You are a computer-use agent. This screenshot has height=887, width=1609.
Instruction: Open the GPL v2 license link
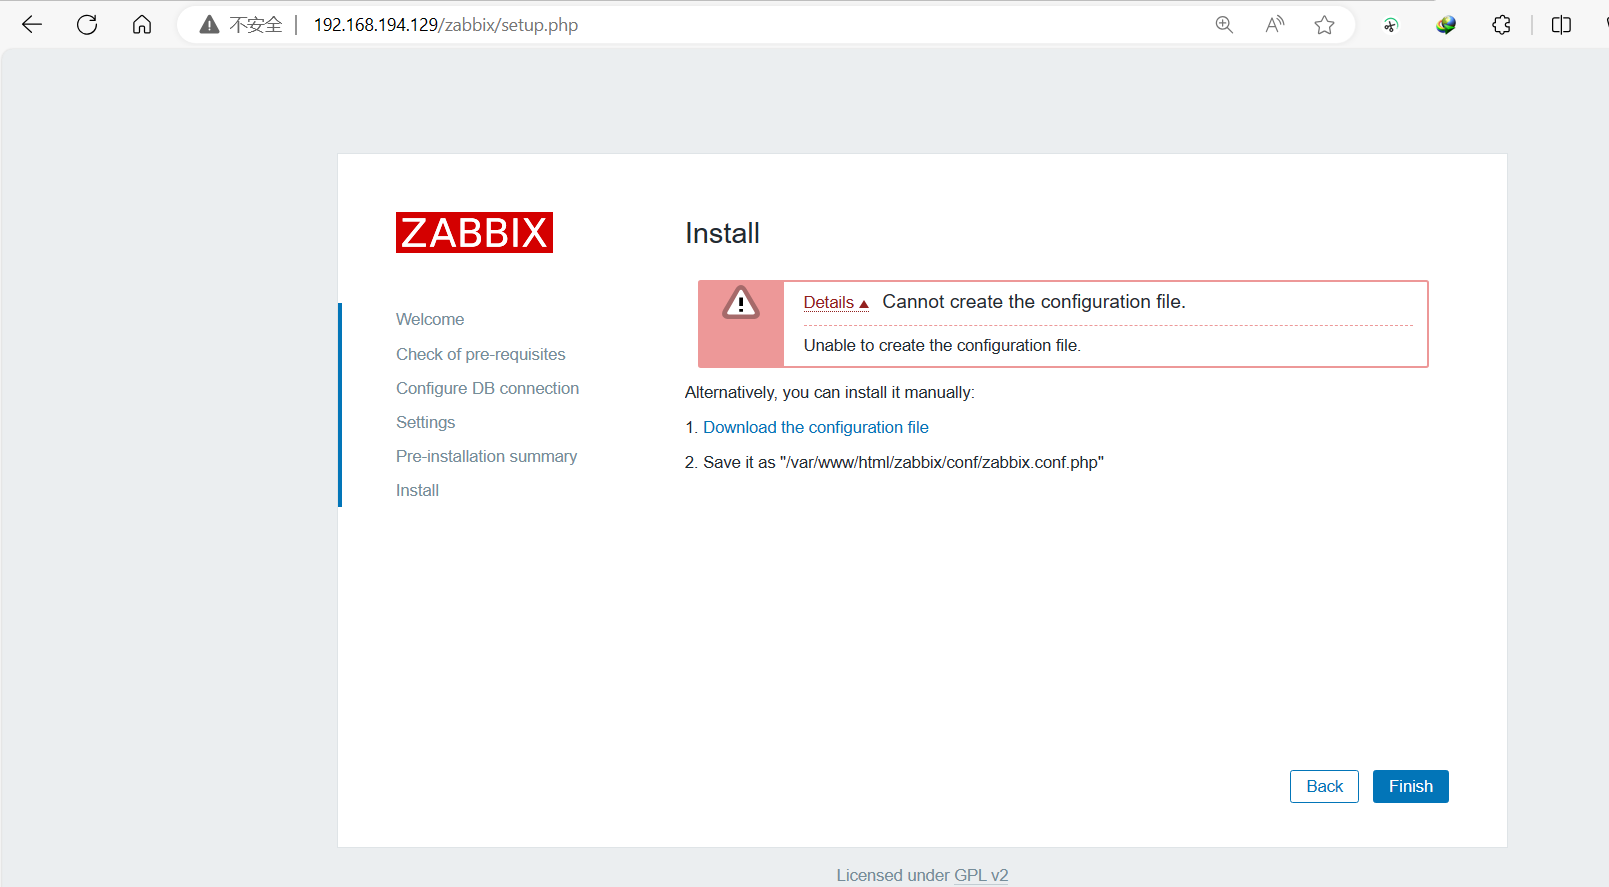click(981, 875)
